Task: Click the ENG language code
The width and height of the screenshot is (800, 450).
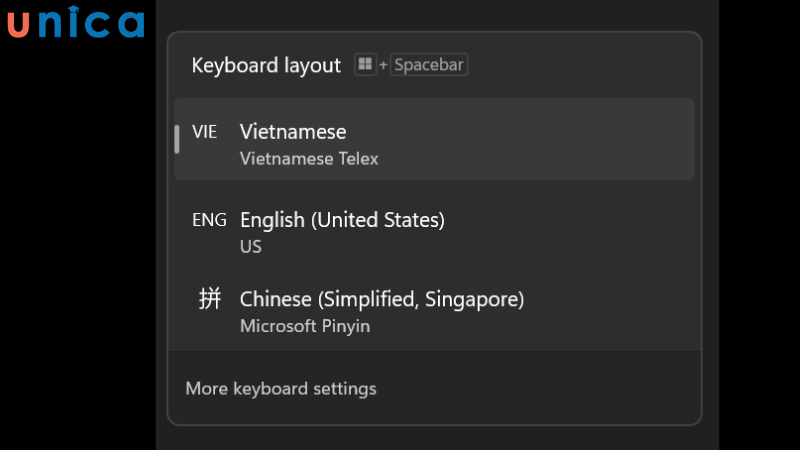Action: 209,220
